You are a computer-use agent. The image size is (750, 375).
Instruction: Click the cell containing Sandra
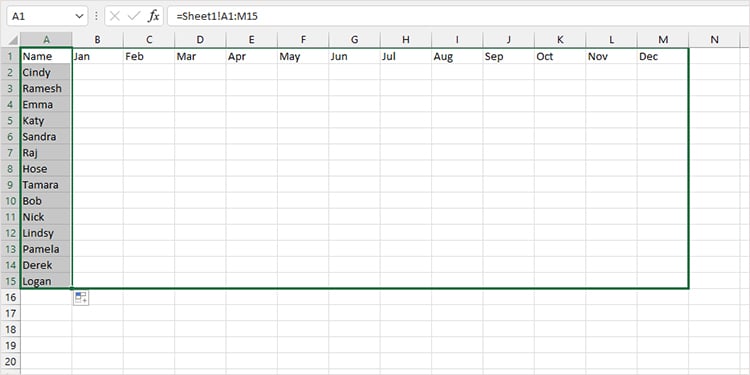[x=46, y=137]
